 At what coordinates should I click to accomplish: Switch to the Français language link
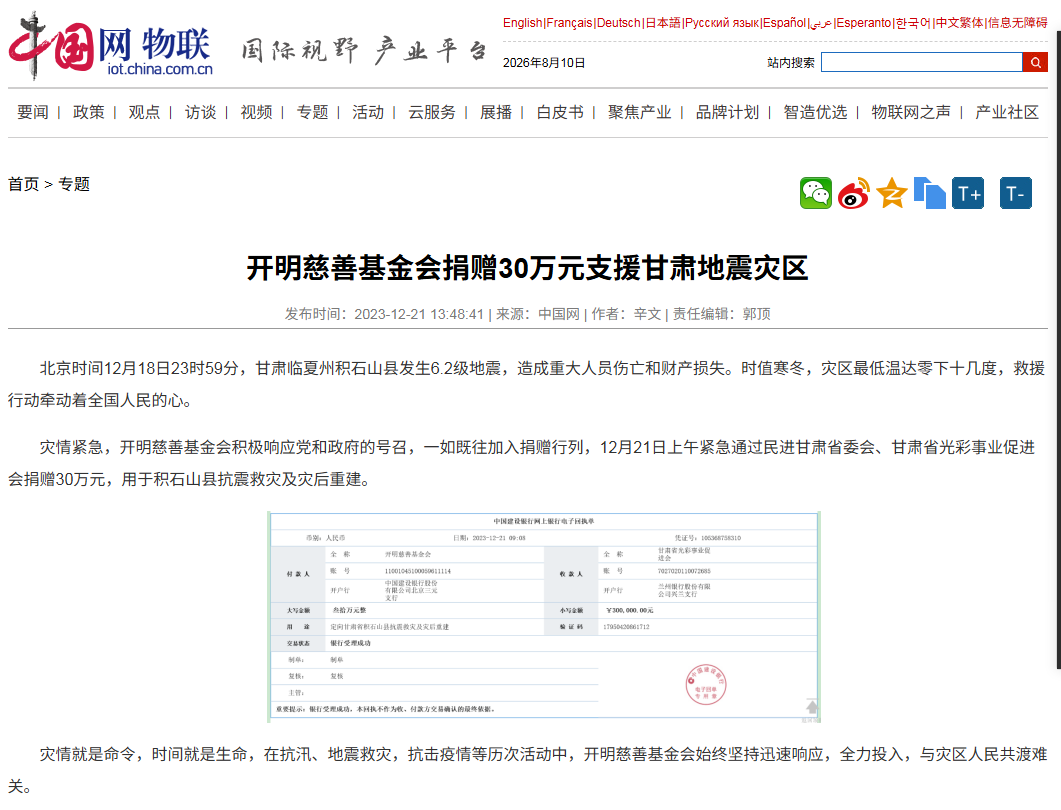(x=569, y=22)
